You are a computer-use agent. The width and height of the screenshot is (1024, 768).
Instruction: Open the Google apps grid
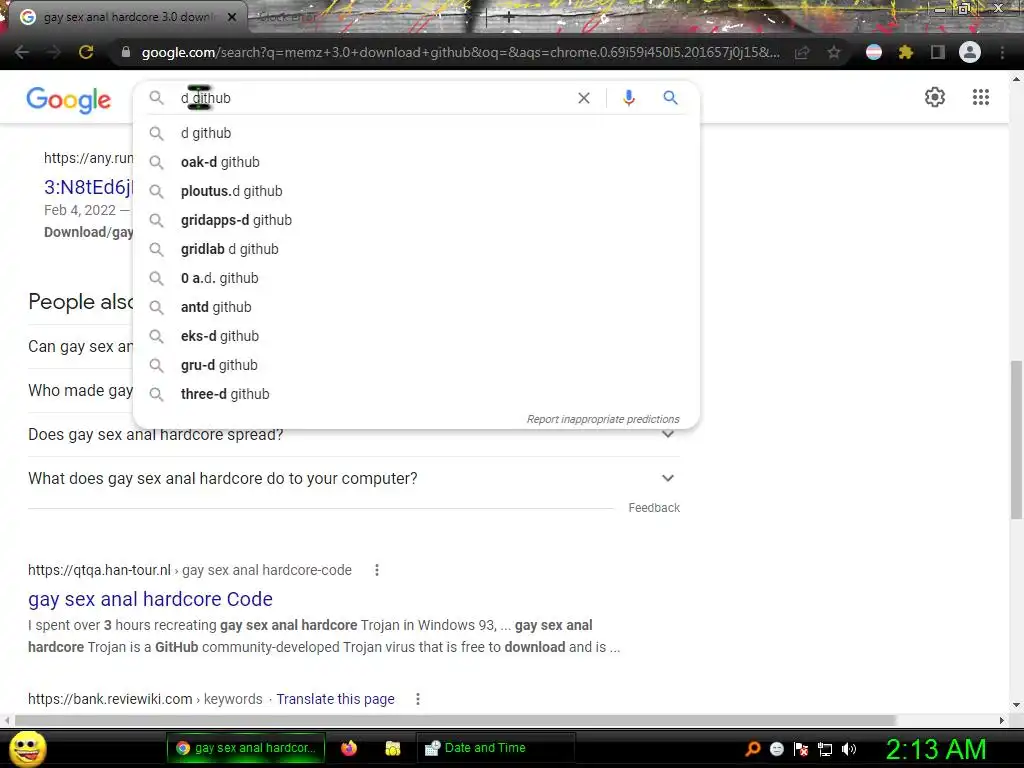[x=980, y=97]
